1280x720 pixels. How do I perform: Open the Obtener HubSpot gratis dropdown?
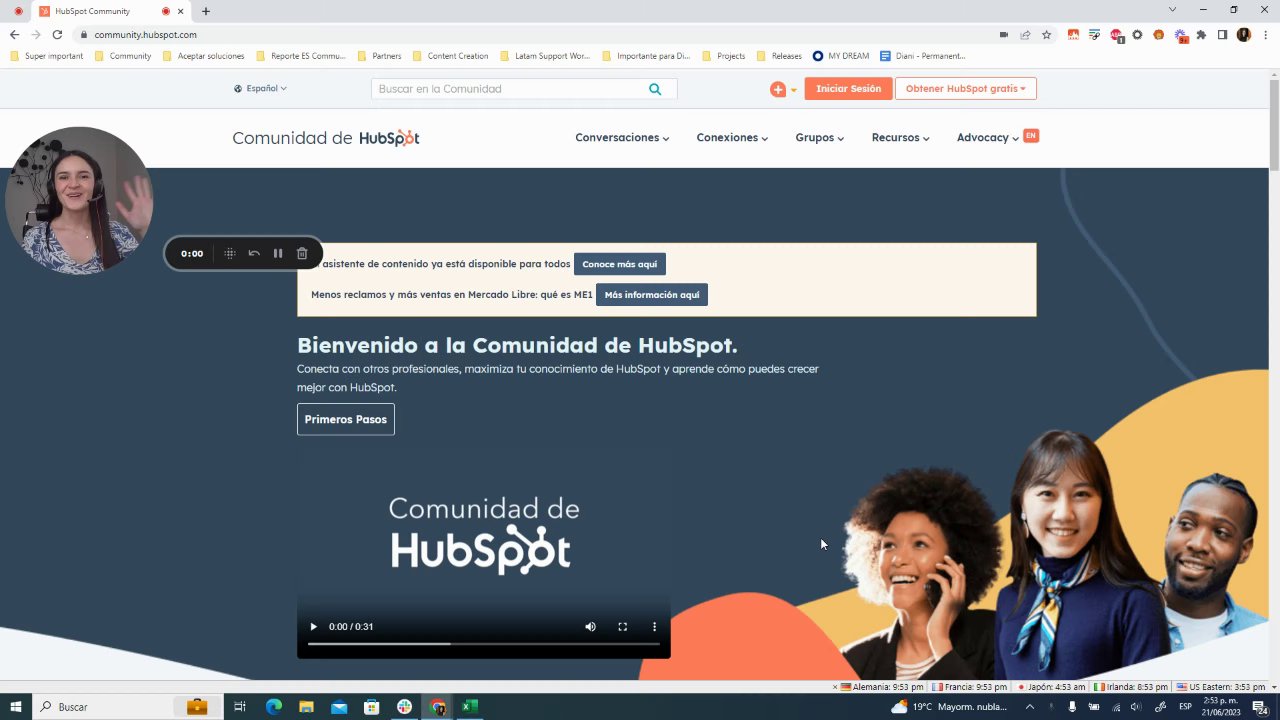pos(966,89)
